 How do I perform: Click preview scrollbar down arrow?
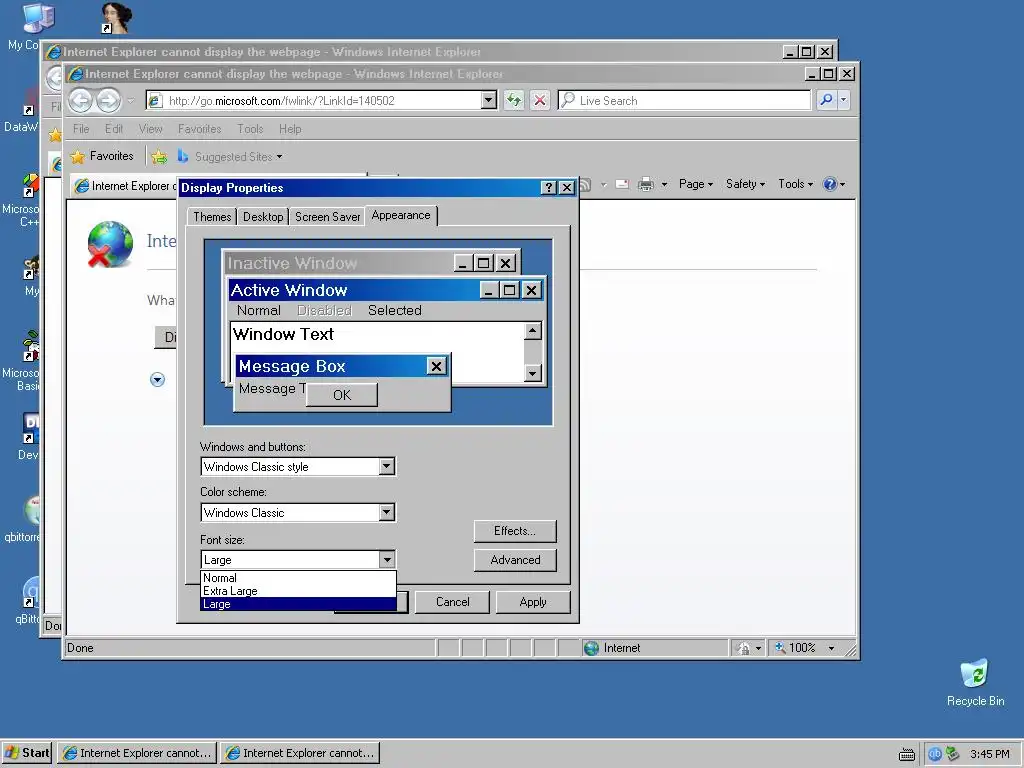click(533, 373)
